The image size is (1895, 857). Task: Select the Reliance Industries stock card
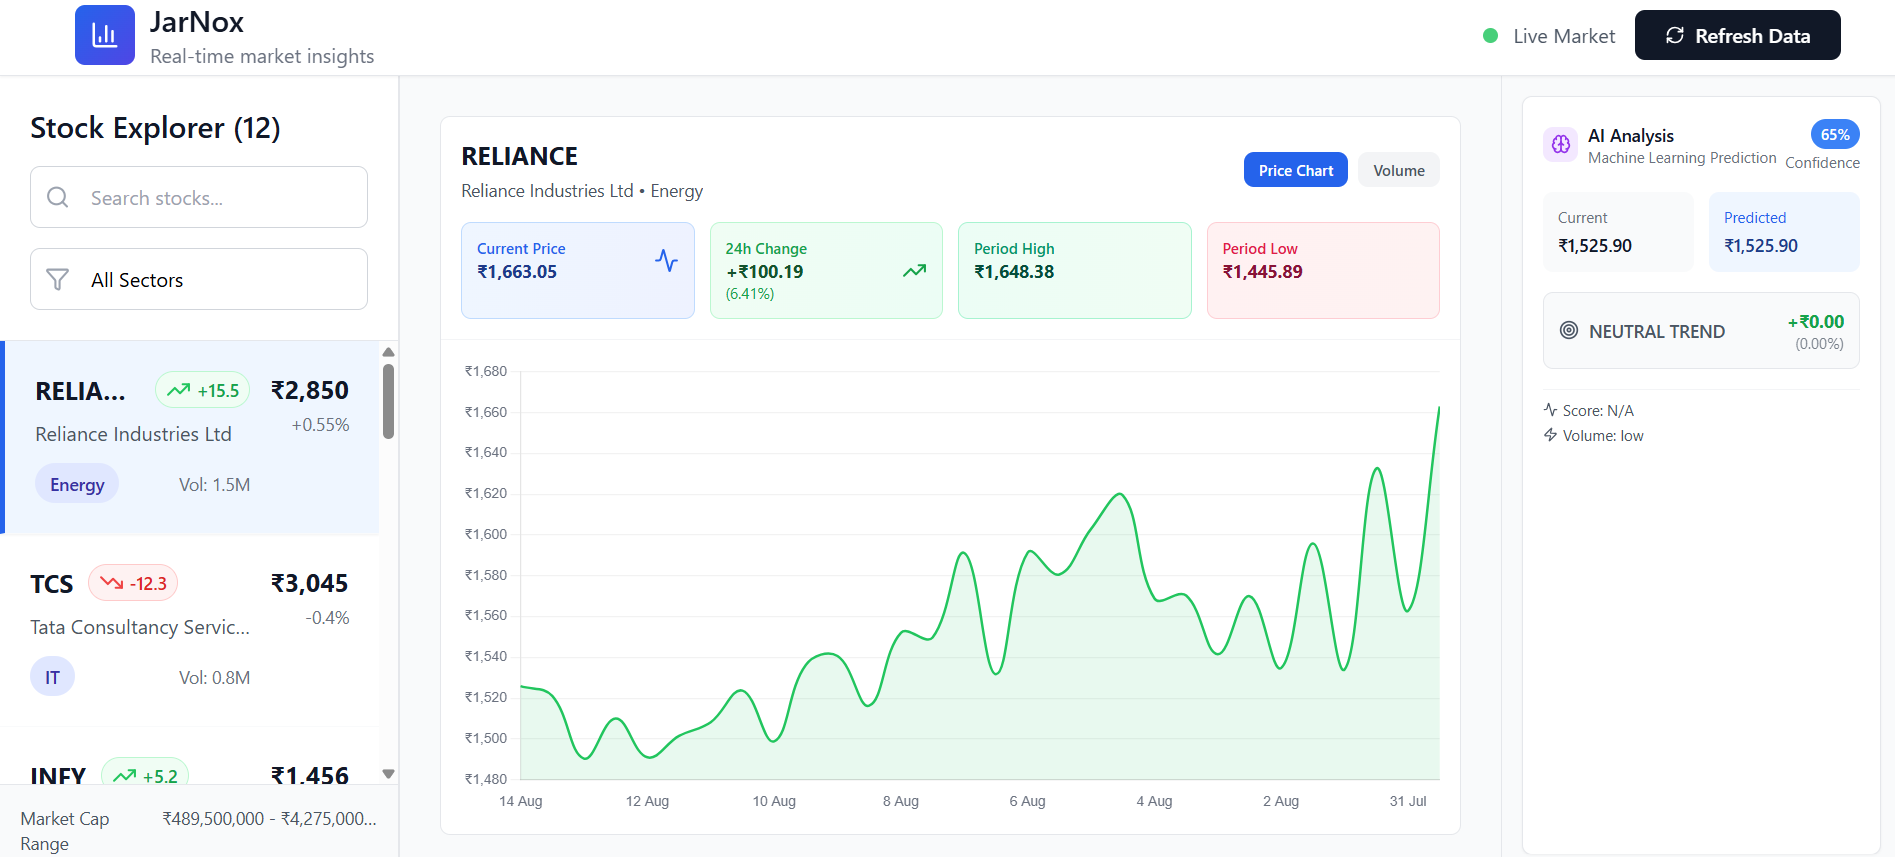[190, 437]
